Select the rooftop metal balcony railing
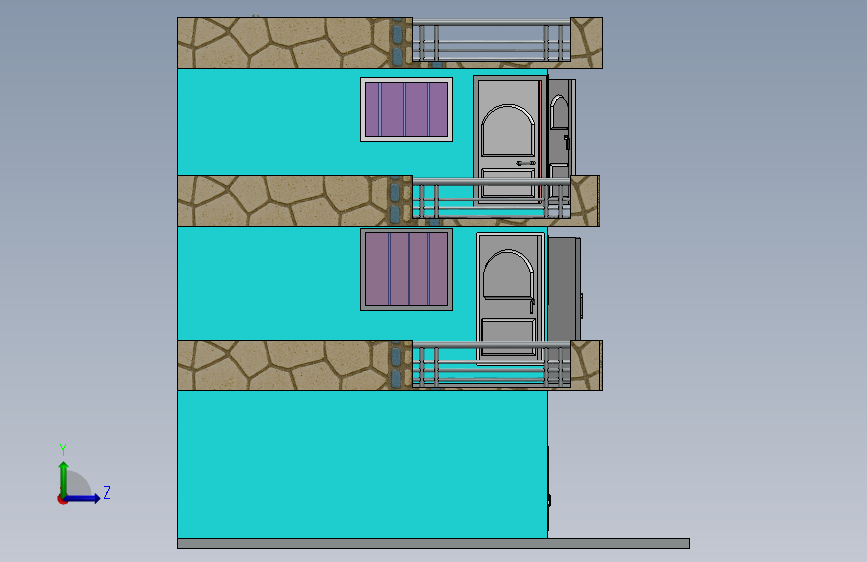The height and width of the screenshot is (562, 867). [x=492, y=40]
